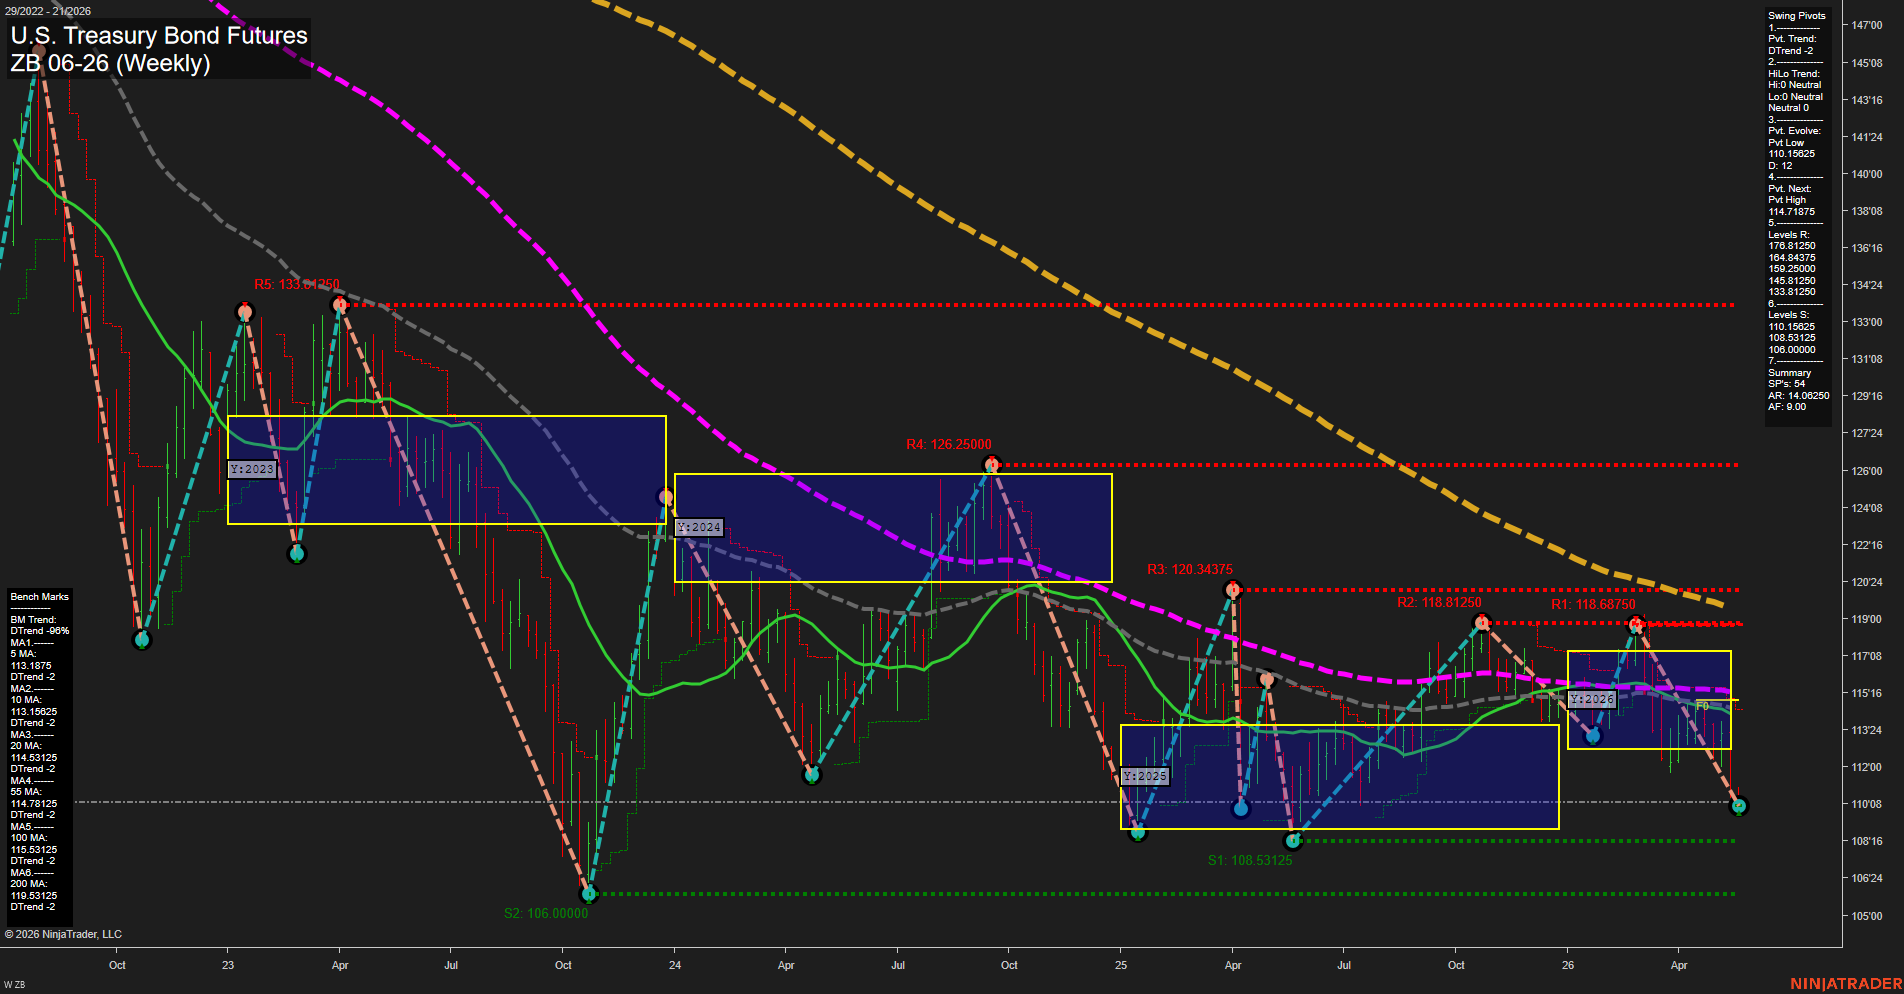Click the R3: 120.34375 resistance label
The height and width of the screenshot is (994, 1904).
click(x=1190, y=570)
